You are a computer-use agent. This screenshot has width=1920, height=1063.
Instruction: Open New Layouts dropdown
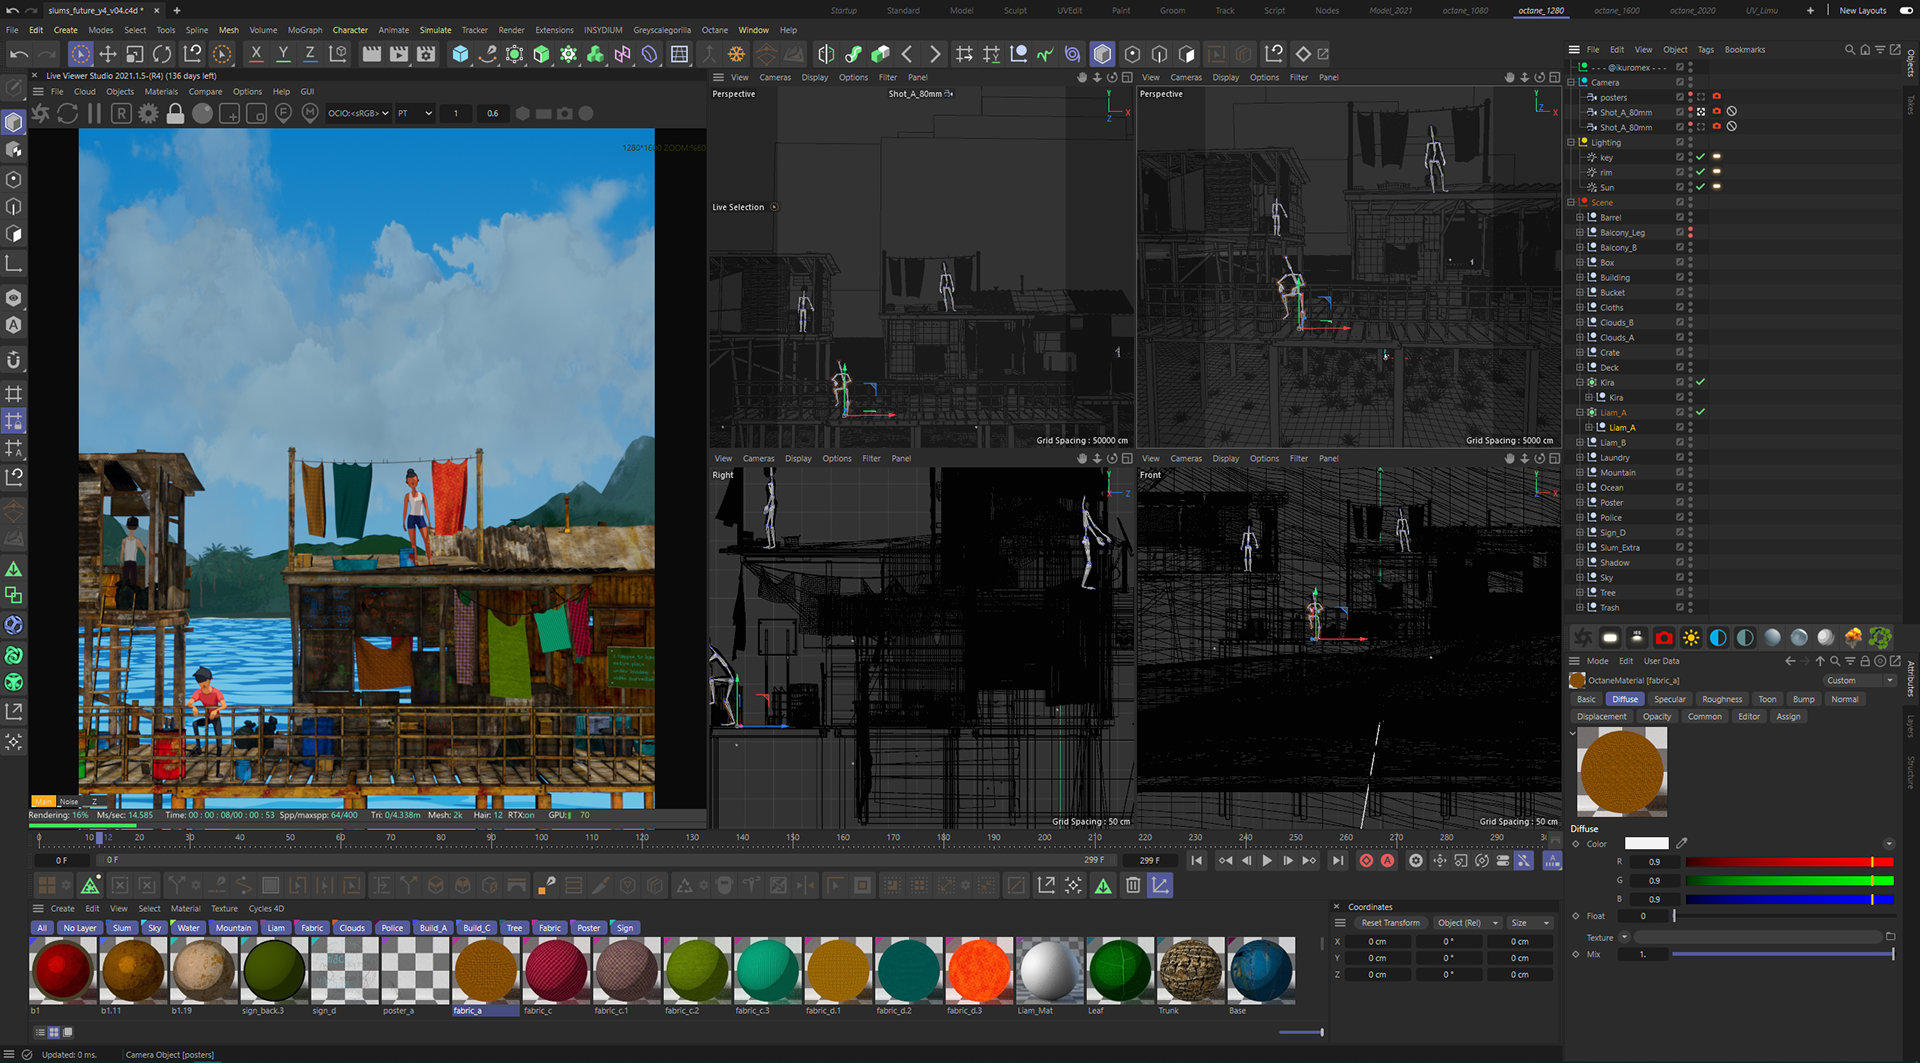1862,10
